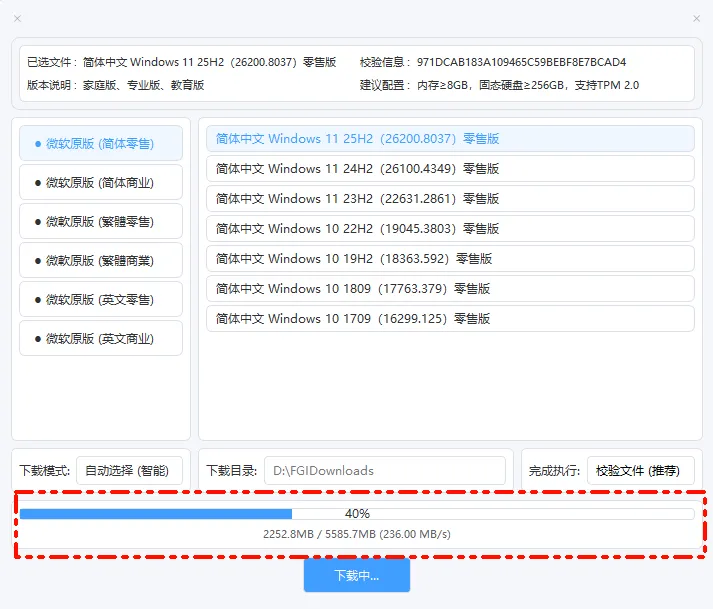Image resolution: width=713 pixels, height=609 pixels.
Task: Click the 40% download progress bar
Action: tap(357, 514)
